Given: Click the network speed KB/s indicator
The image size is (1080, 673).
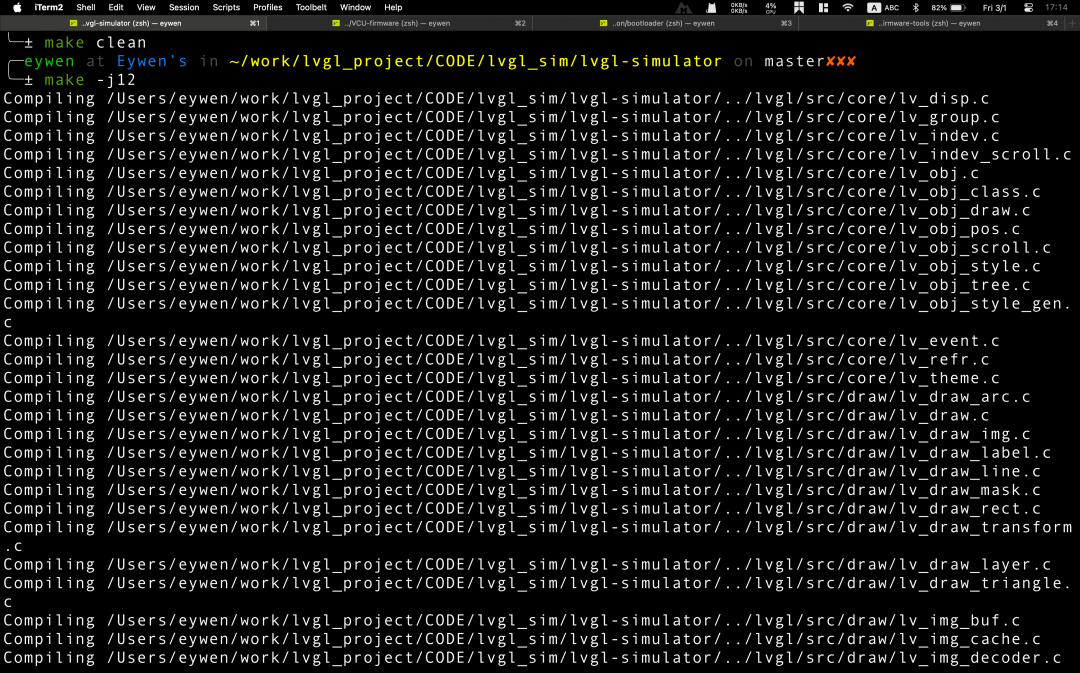Looking at the screenshot, I should [x=739, y=7].
